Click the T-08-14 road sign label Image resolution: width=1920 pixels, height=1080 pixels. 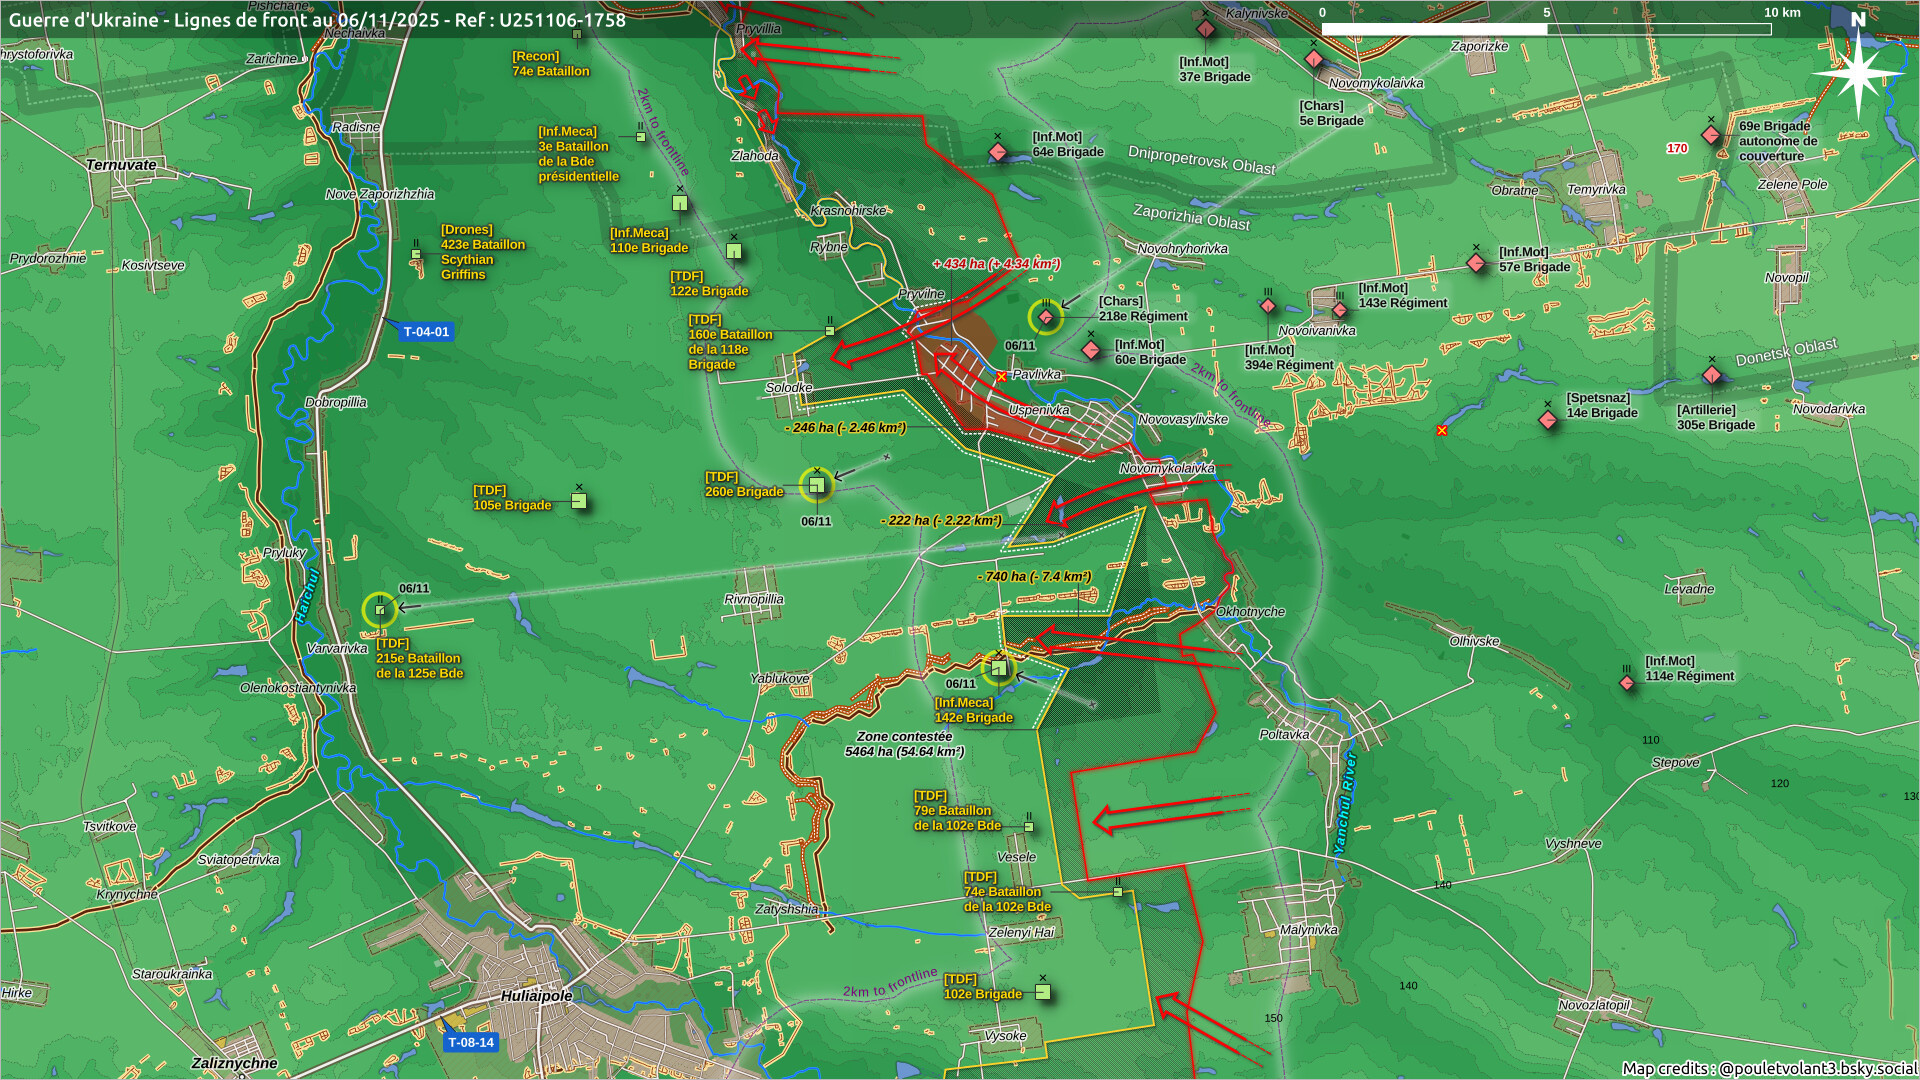click(x=470, y=1042)
